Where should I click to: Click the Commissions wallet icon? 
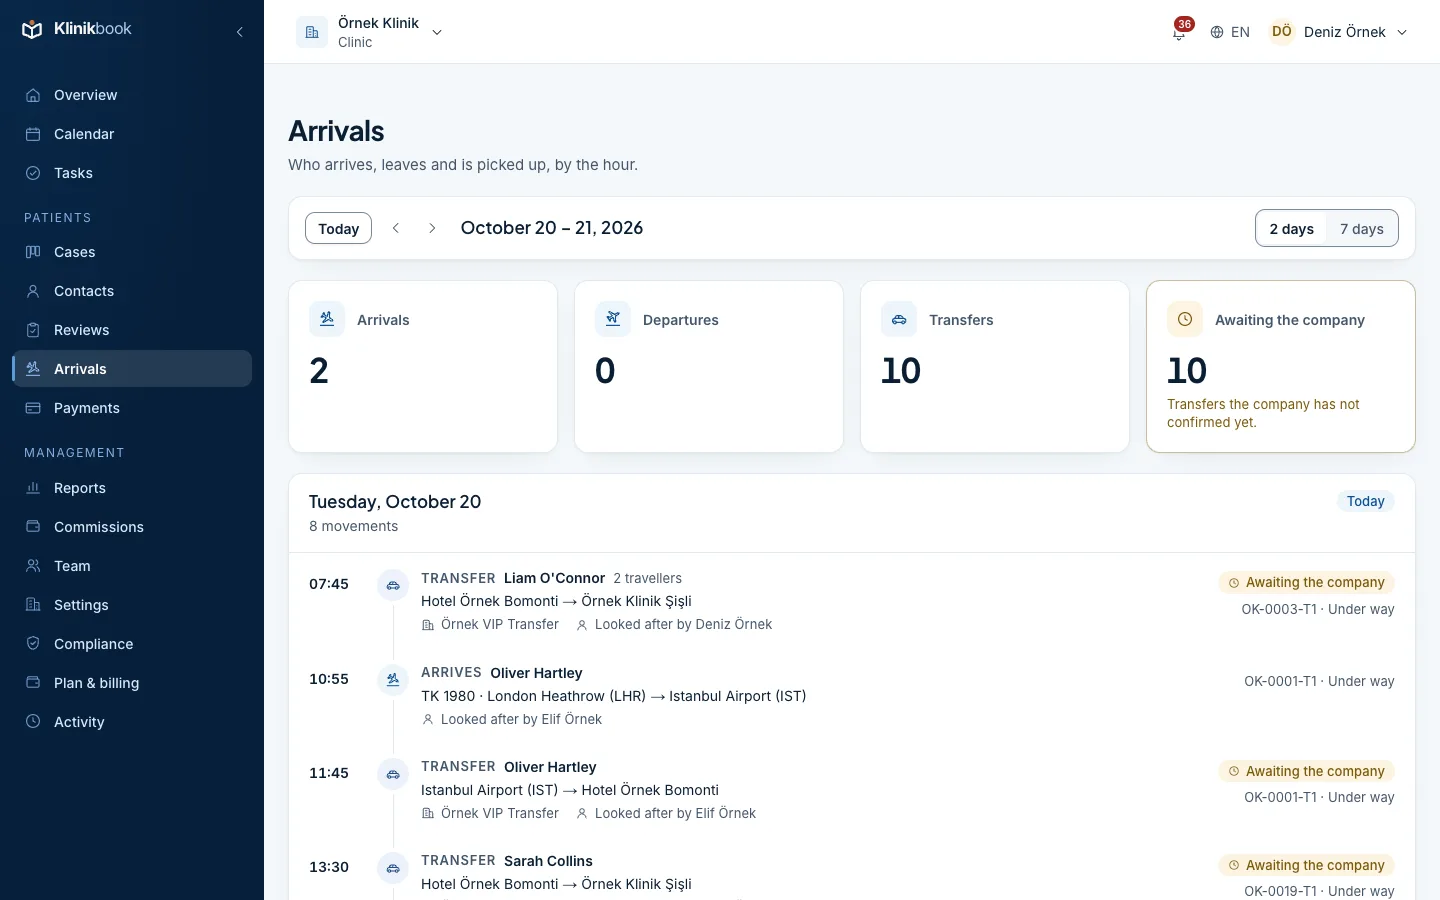33,527
